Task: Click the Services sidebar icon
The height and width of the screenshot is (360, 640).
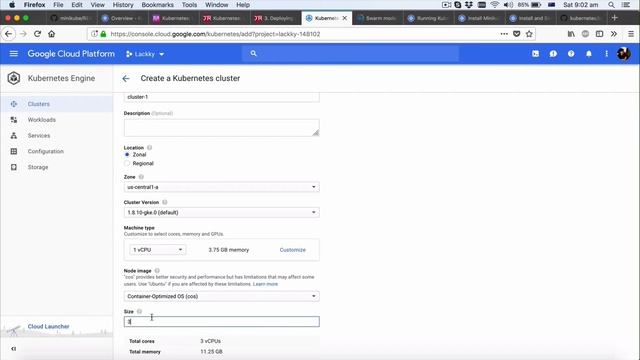Action: [x=13, y=136]
